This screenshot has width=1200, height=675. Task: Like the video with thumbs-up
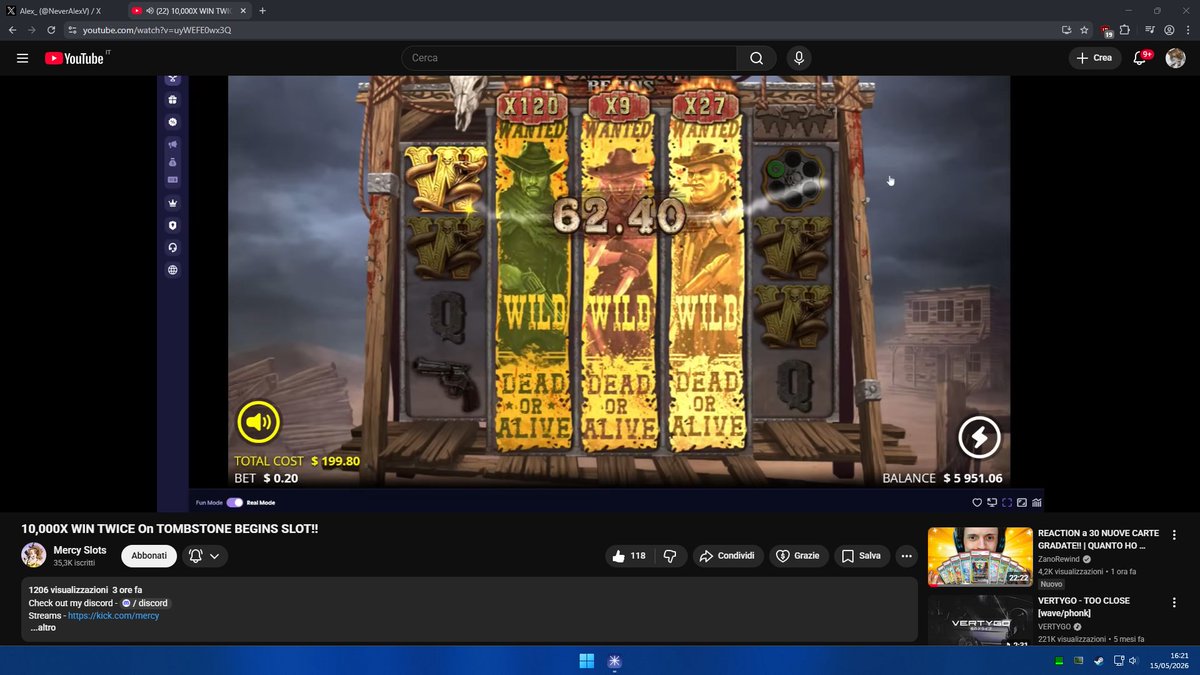pos(627,556)
